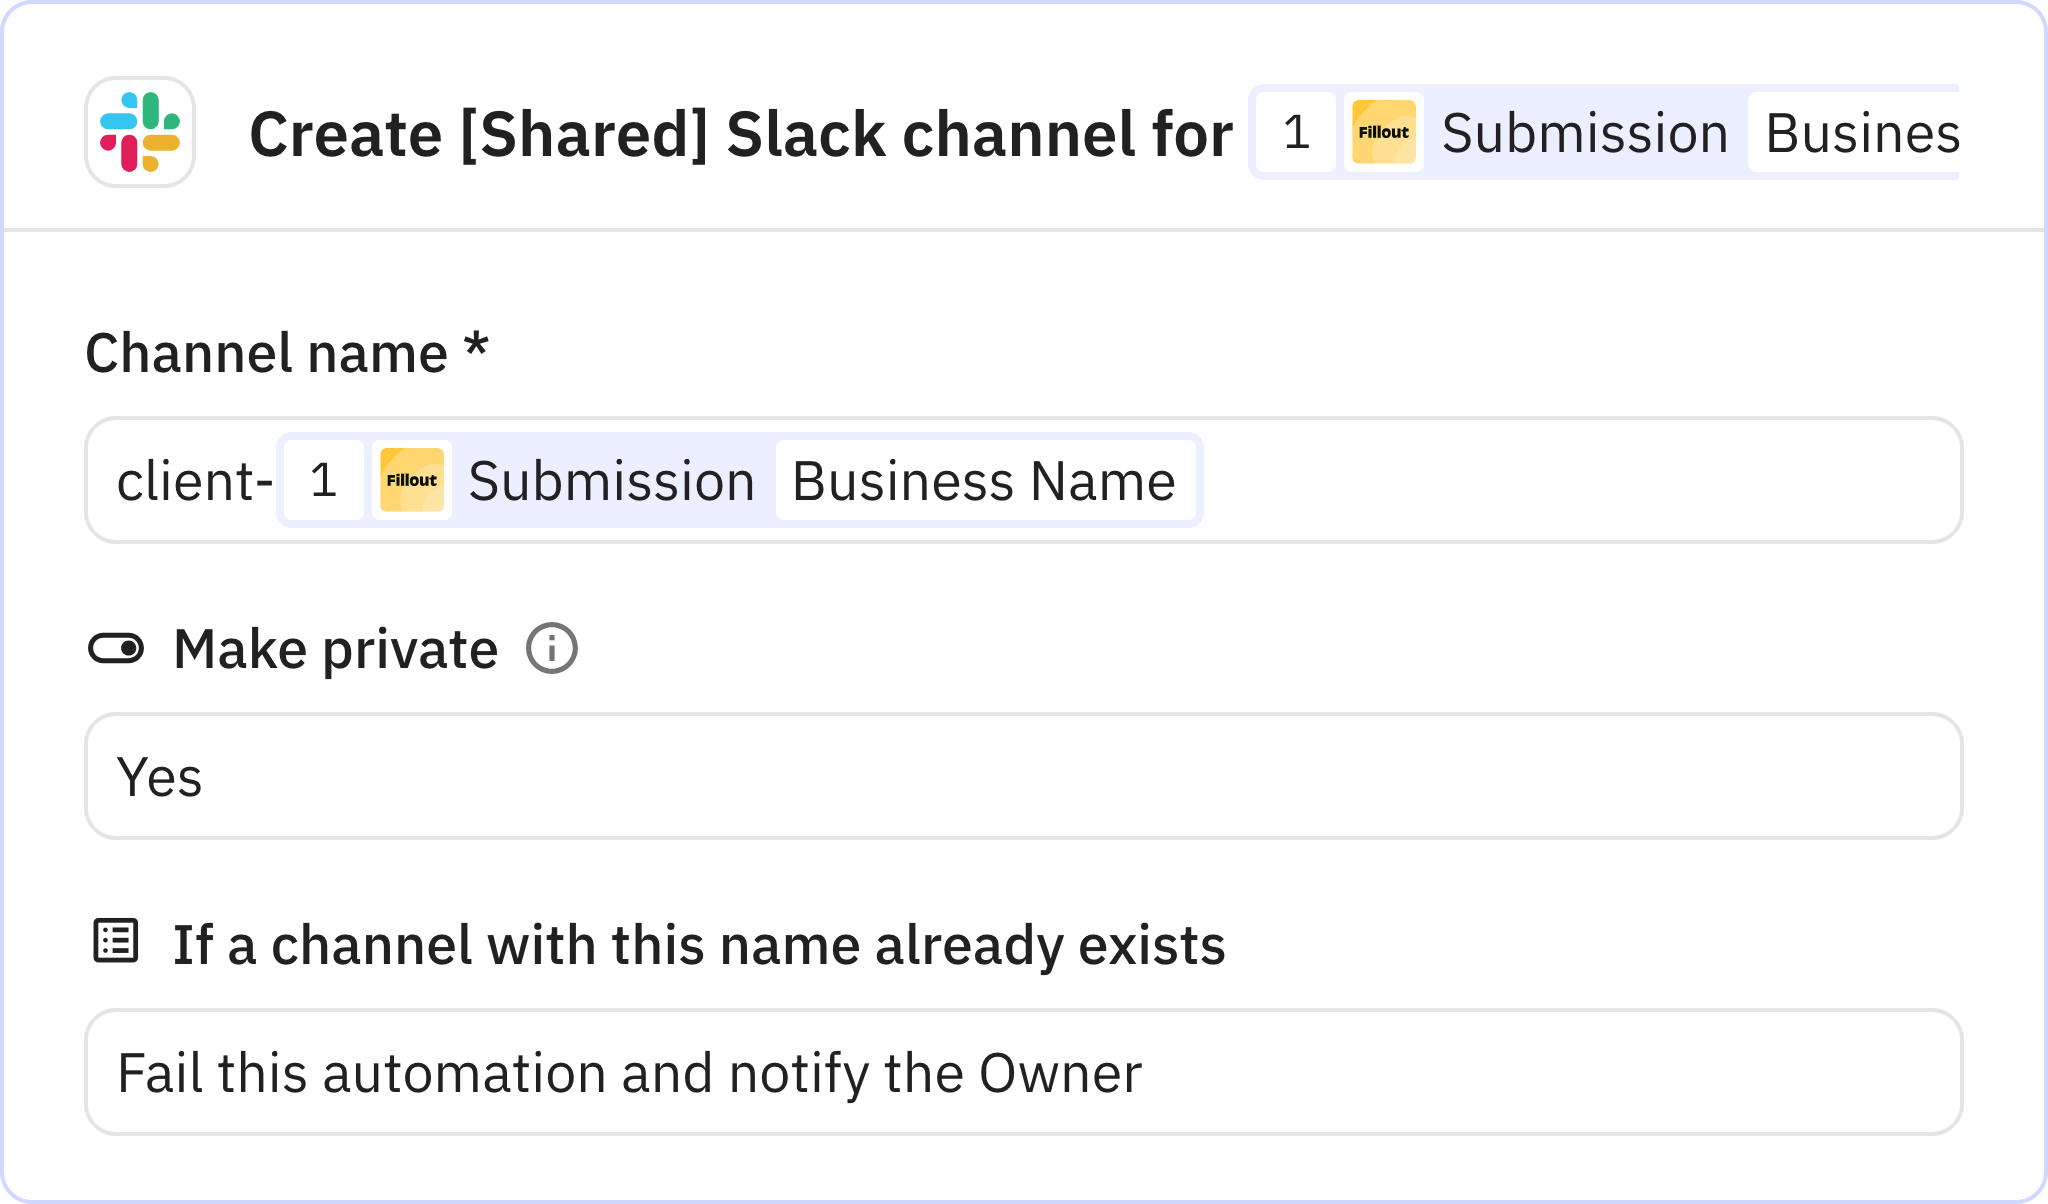
Task: Click the 'Channel name *' label
Action: point(287,352)
